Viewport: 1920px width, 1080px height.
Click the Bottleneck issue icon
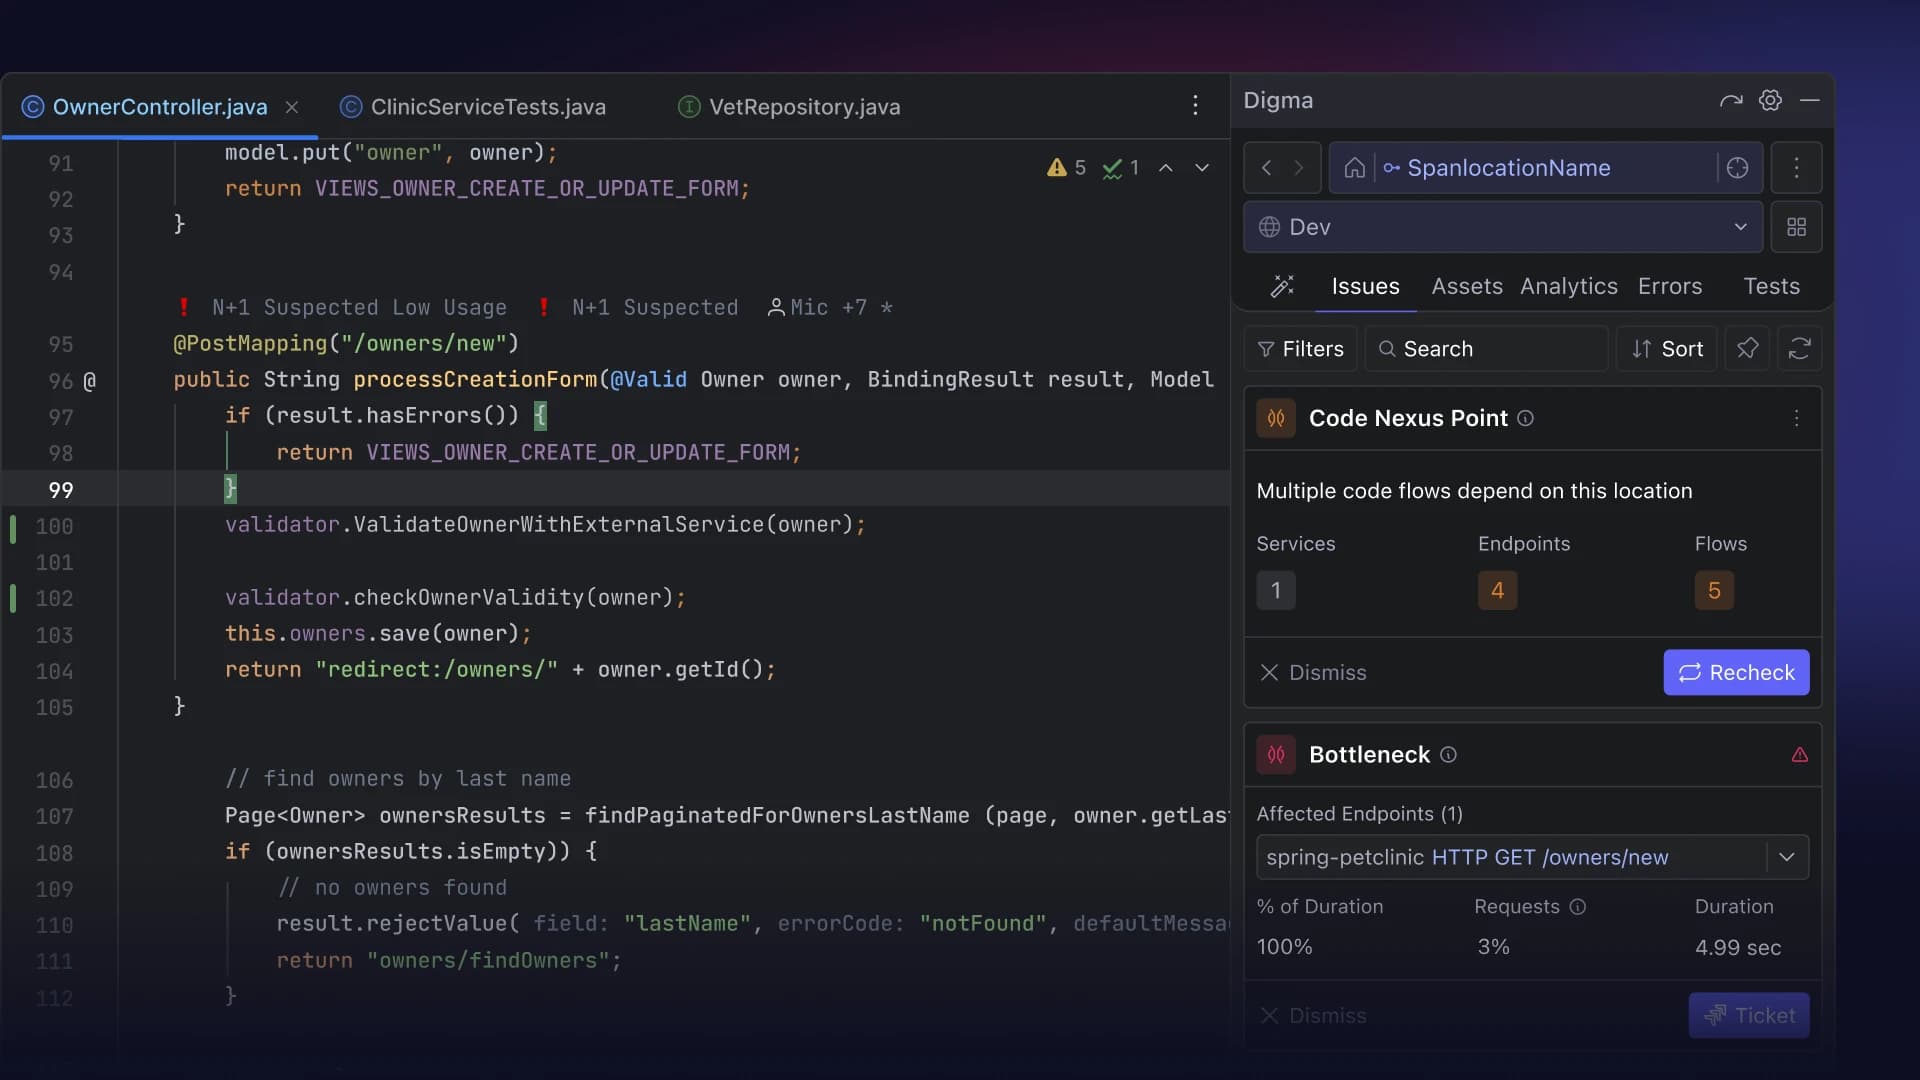pos(1276,755)
